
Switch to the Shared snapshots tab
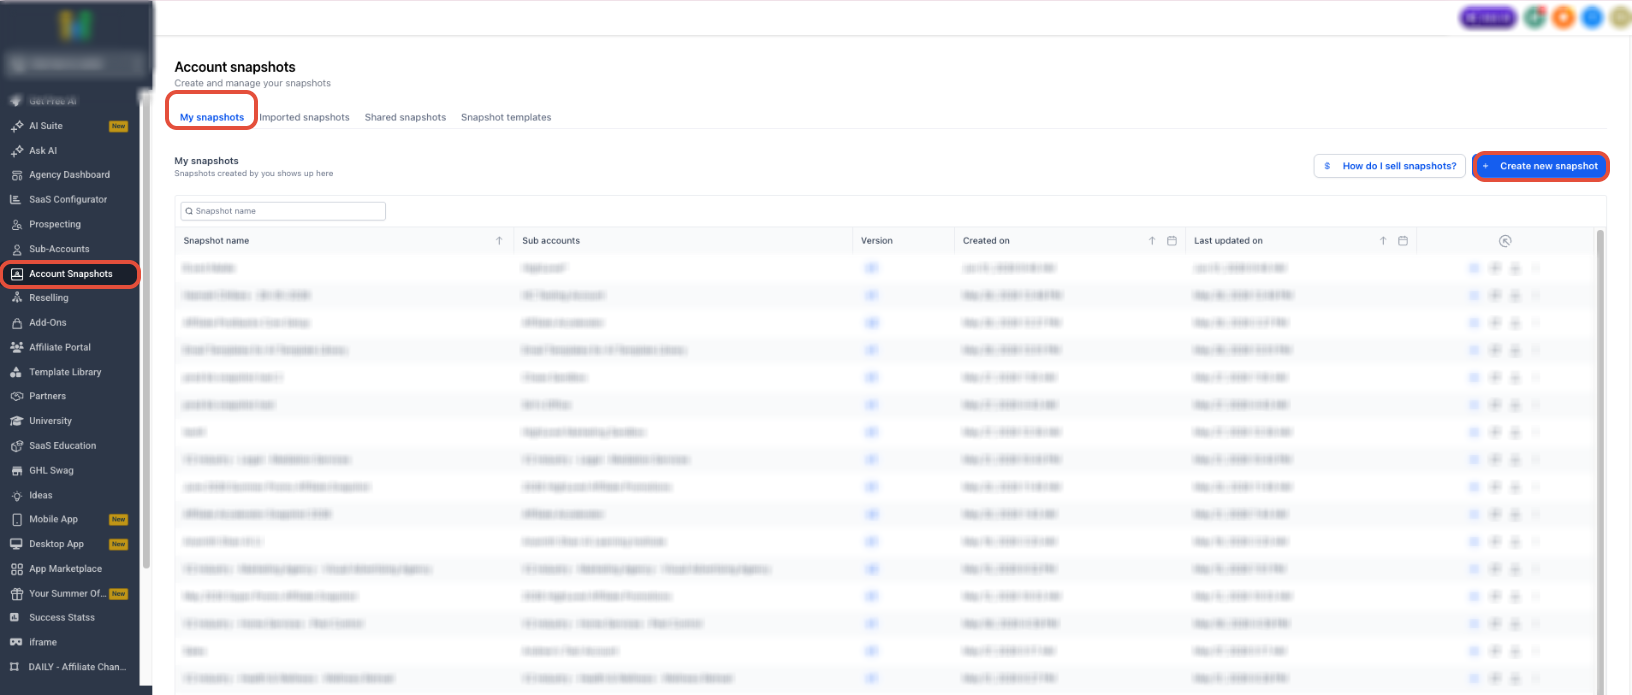[x=405, y=118]
